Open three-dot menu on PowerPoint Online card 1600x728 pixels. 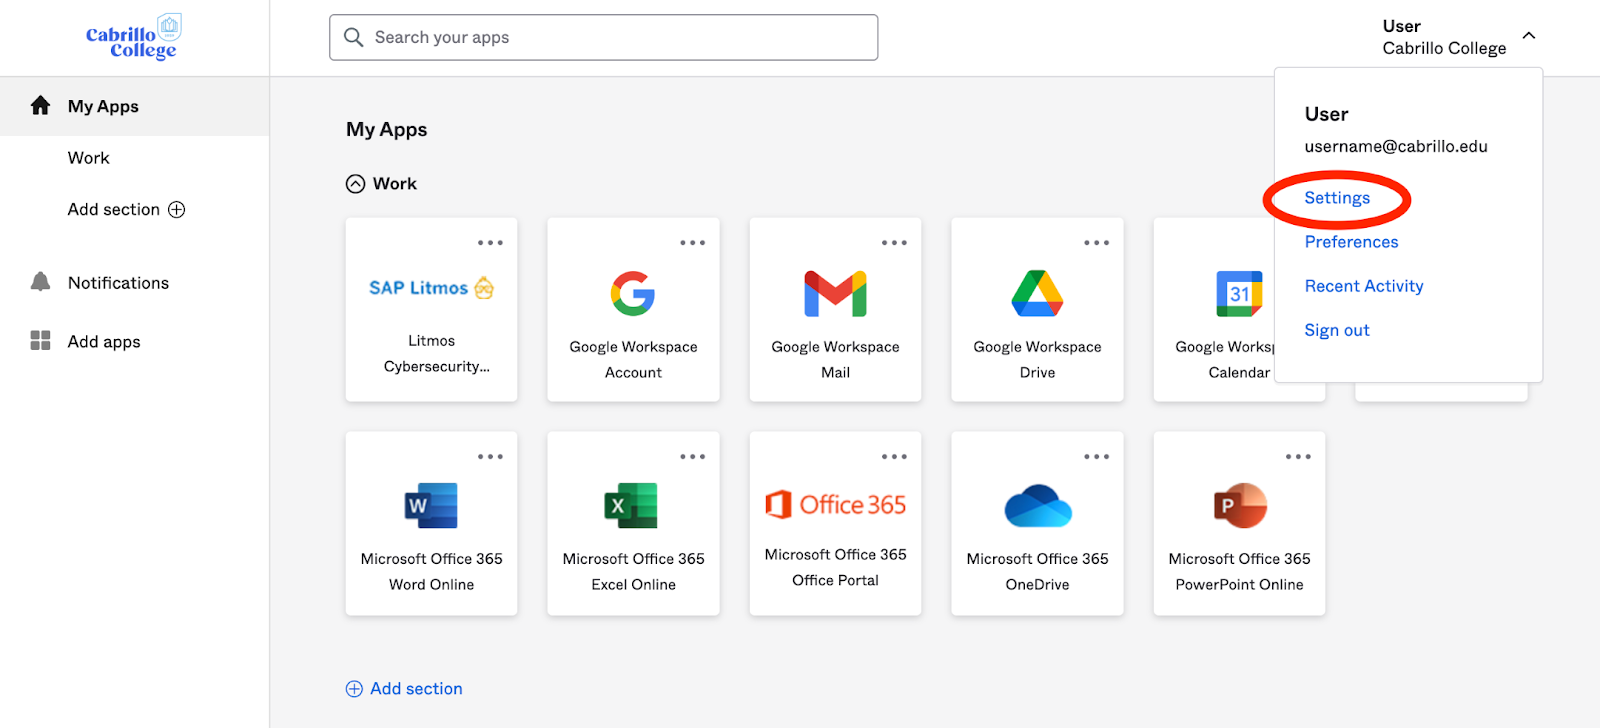pos(1298,457)
